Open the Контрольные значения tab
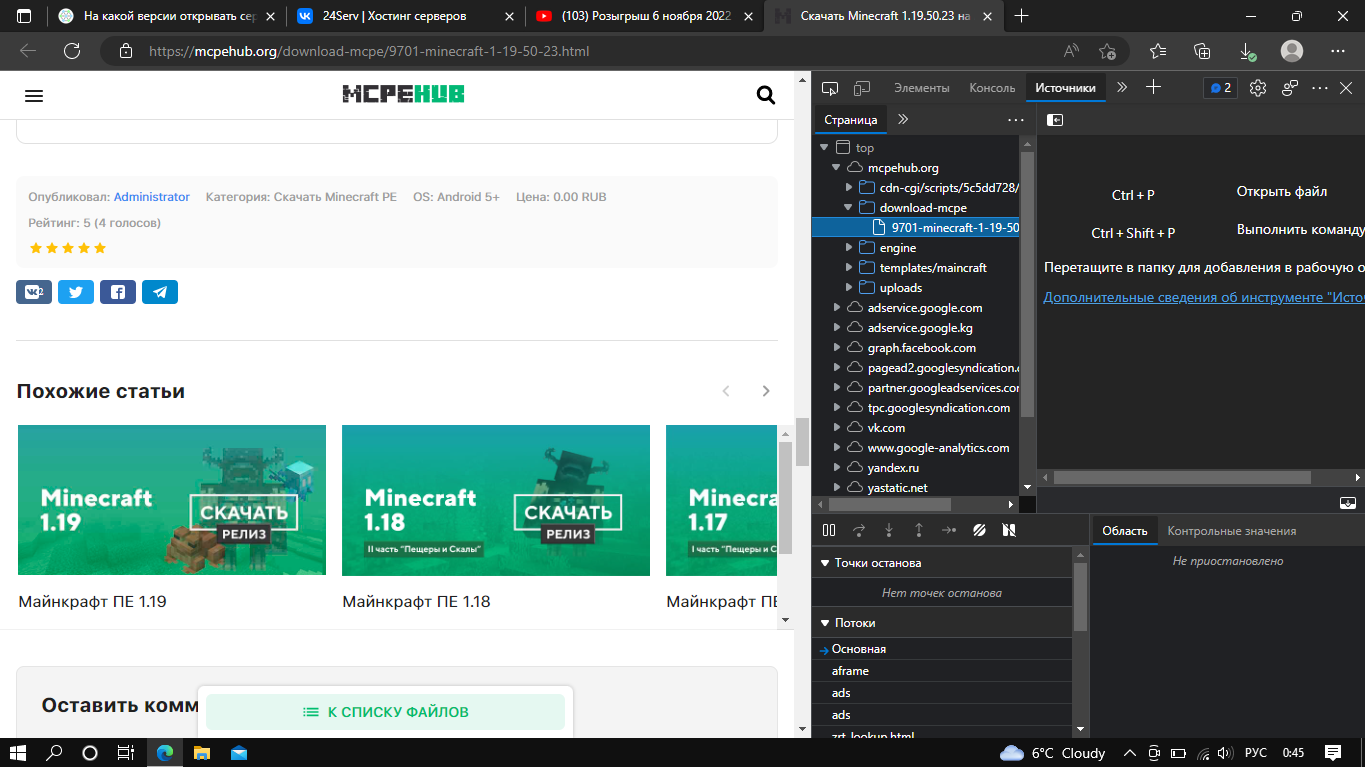Image resolution: width=1365 pixels, height=767 pixels. [x=1231, y=531]
